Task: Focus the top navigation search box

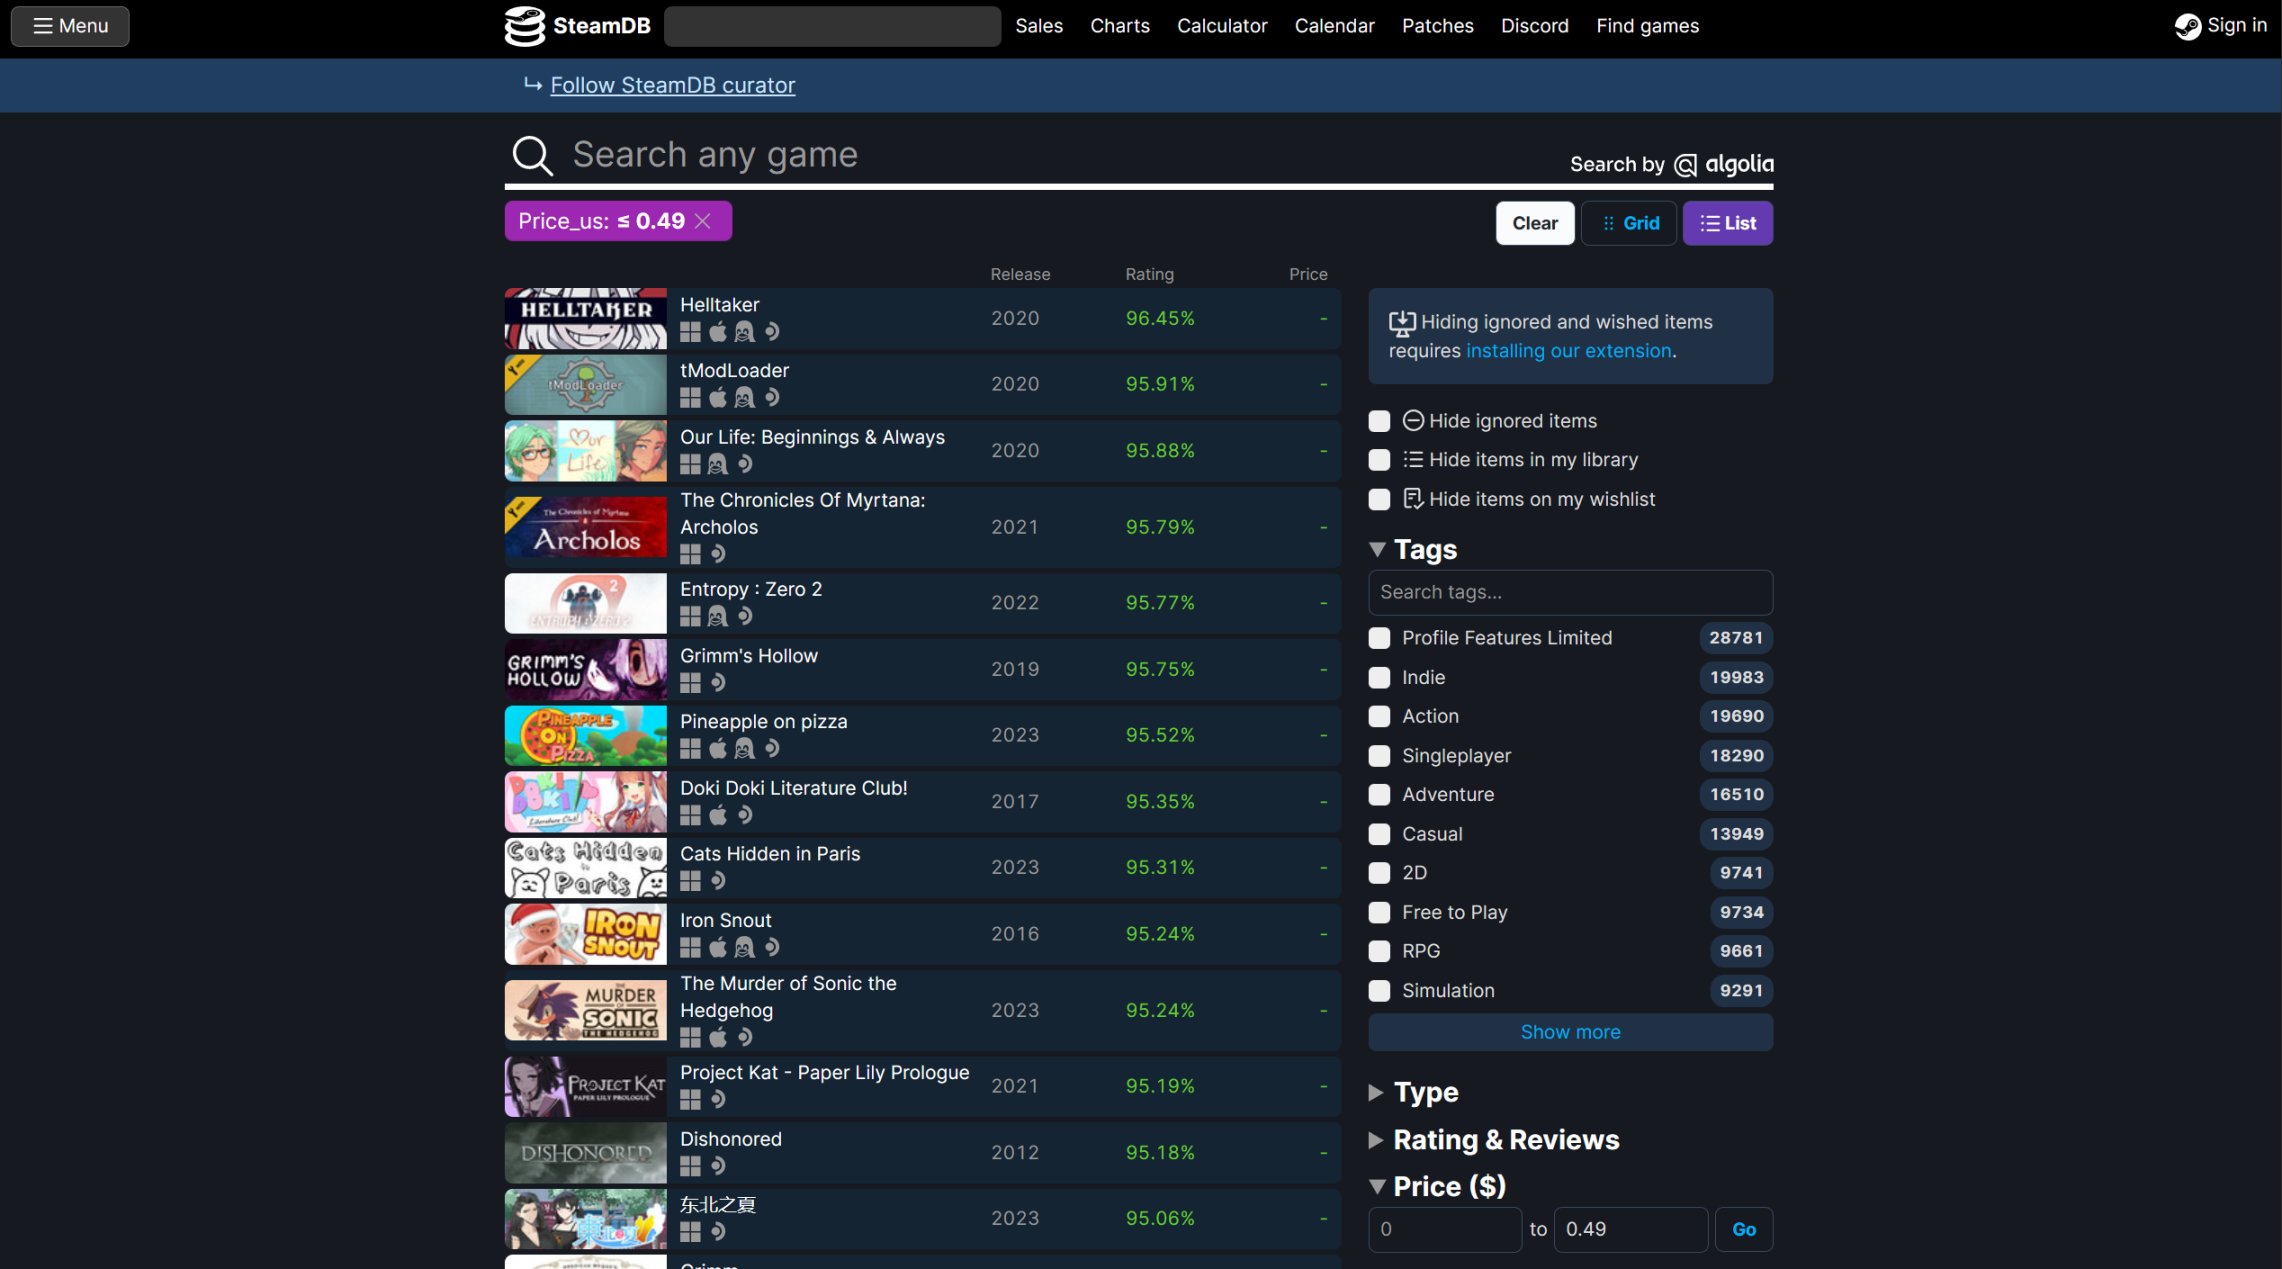Action: 832,26
